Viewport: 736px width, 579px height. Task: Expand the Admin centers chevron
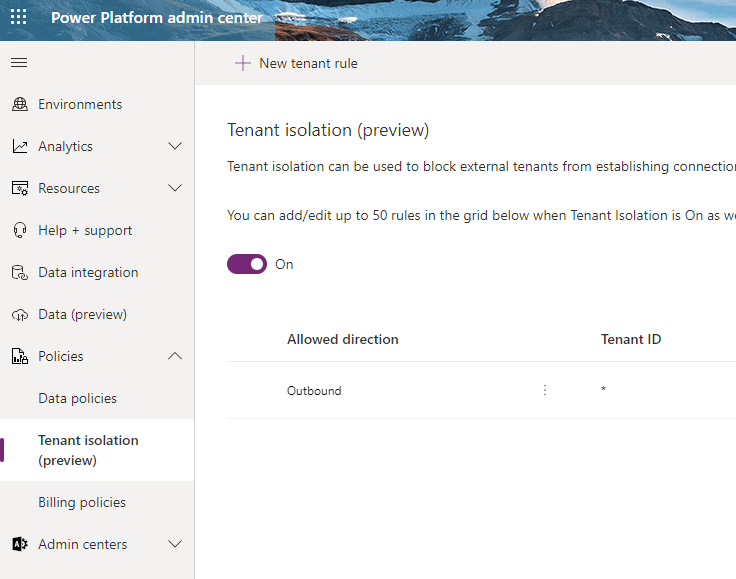[x=175, y=545]
